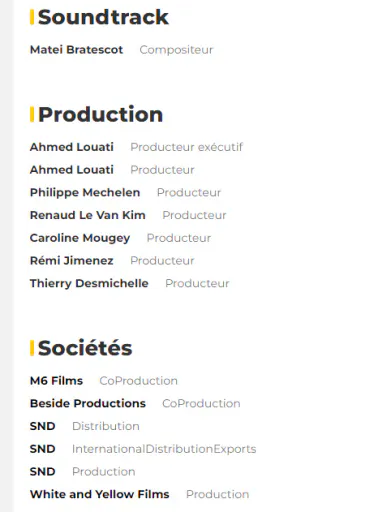This screenshot has height=512, width=391.
Task: Click SND listed as Production
Action: (x=42, y=471)
